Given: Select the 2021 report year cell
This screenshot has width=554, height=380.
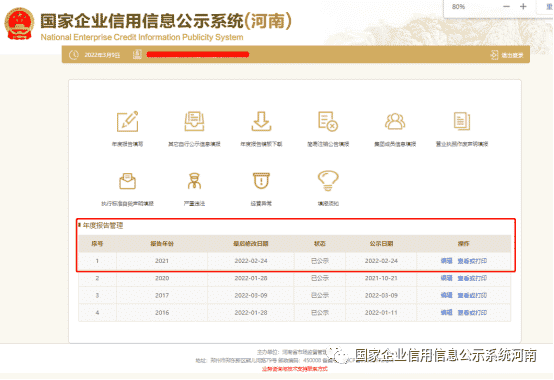Looking at the screenshot, I should coord(162,261).
